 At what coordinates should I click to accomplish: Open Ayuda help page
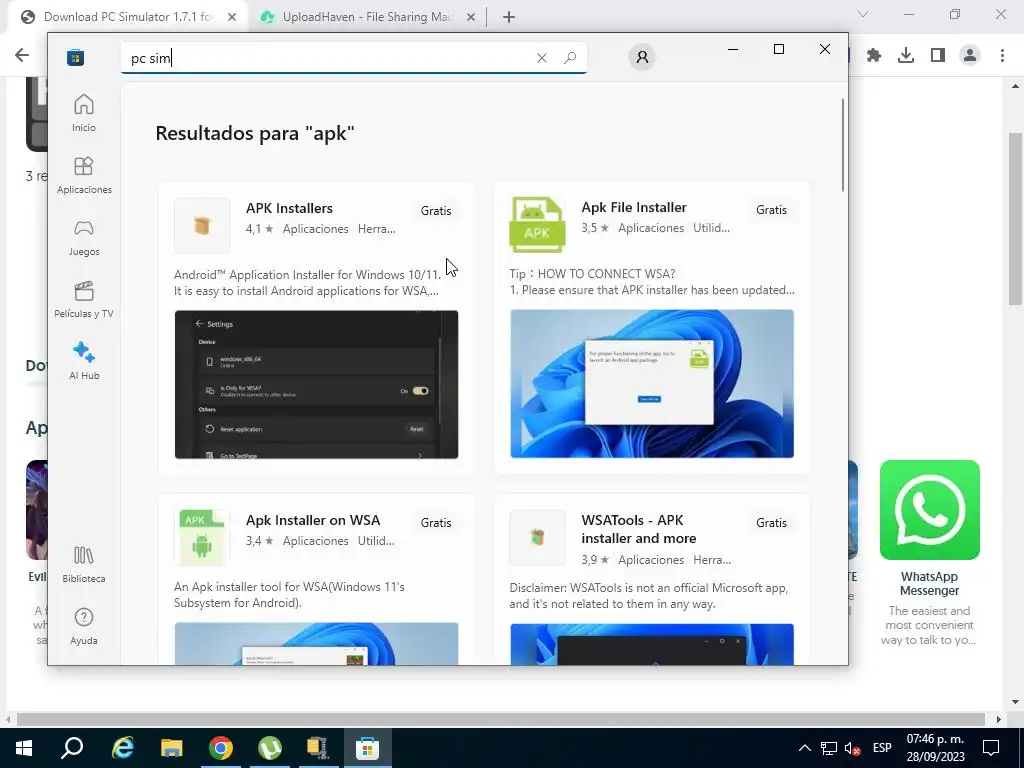(x=84, y=626)
